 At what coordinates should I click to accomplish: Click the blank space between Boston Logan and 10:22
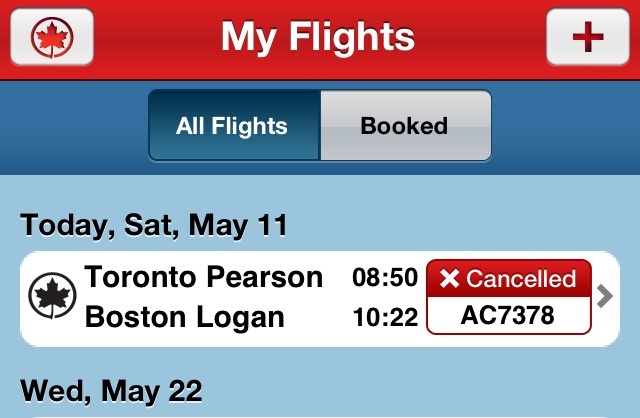click(x=318, y=318)
